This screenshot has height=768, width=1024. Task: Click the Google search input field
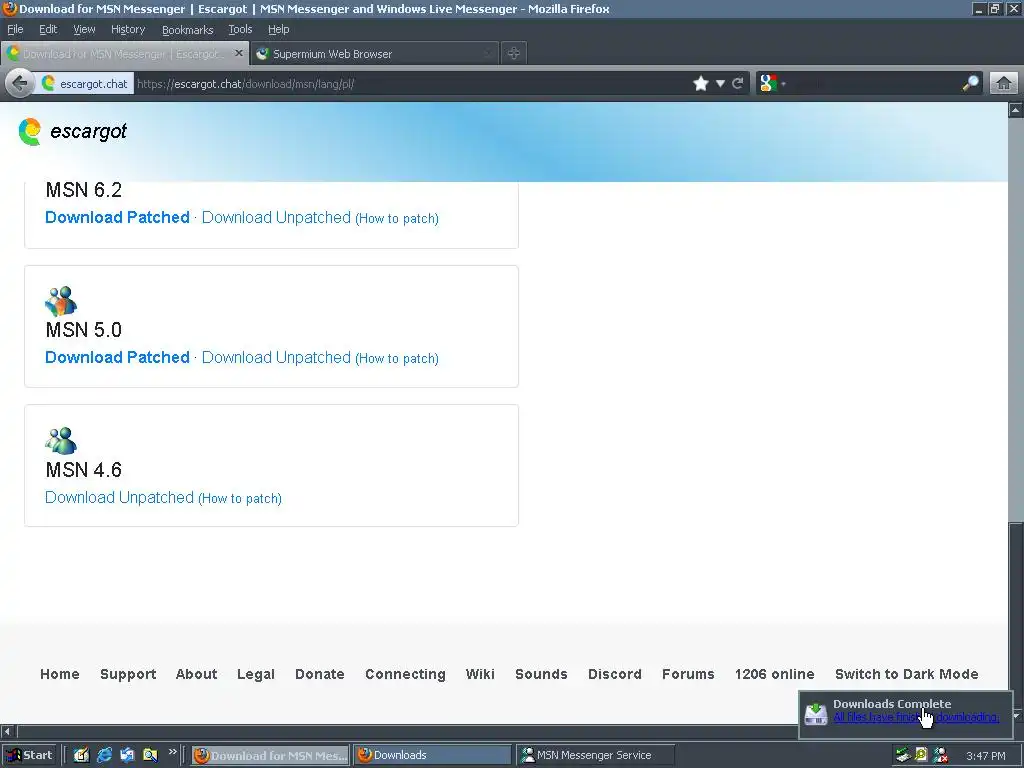874,83
